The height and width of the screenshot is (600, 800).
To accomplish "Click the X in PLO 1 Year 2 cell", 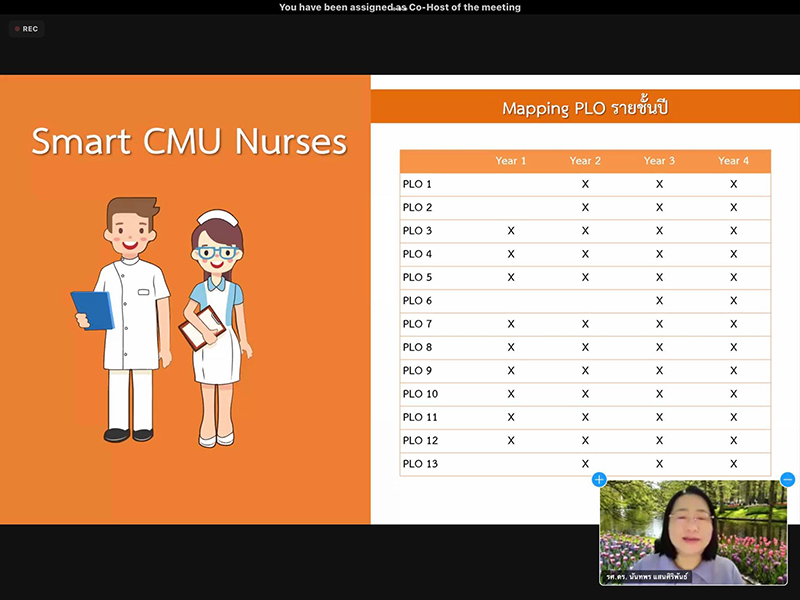I will point(585,184).
